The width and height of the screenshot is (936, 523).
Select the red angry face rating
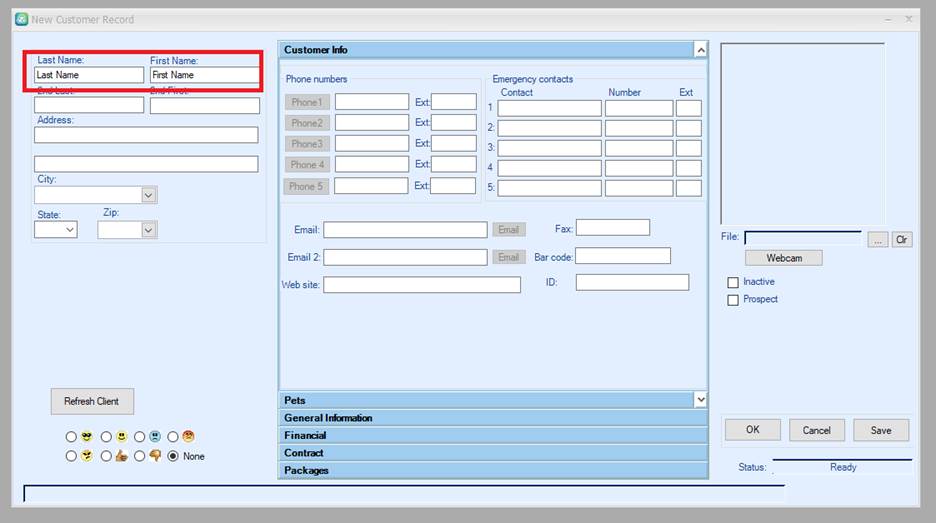(174, 437)
